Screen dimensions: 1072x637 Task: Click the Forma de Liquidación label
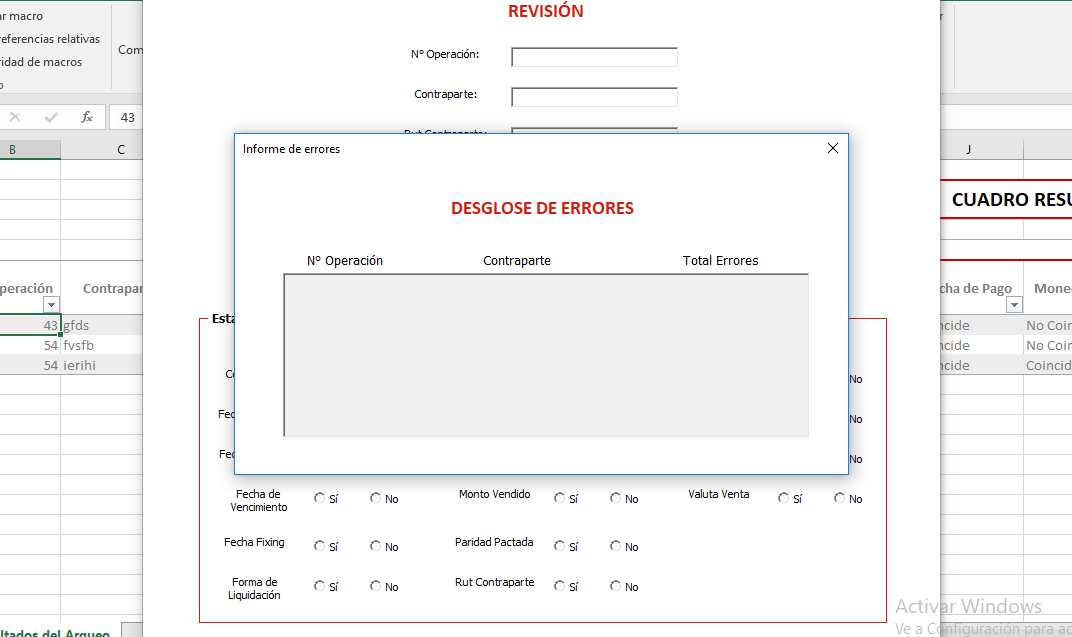point(254,588)
